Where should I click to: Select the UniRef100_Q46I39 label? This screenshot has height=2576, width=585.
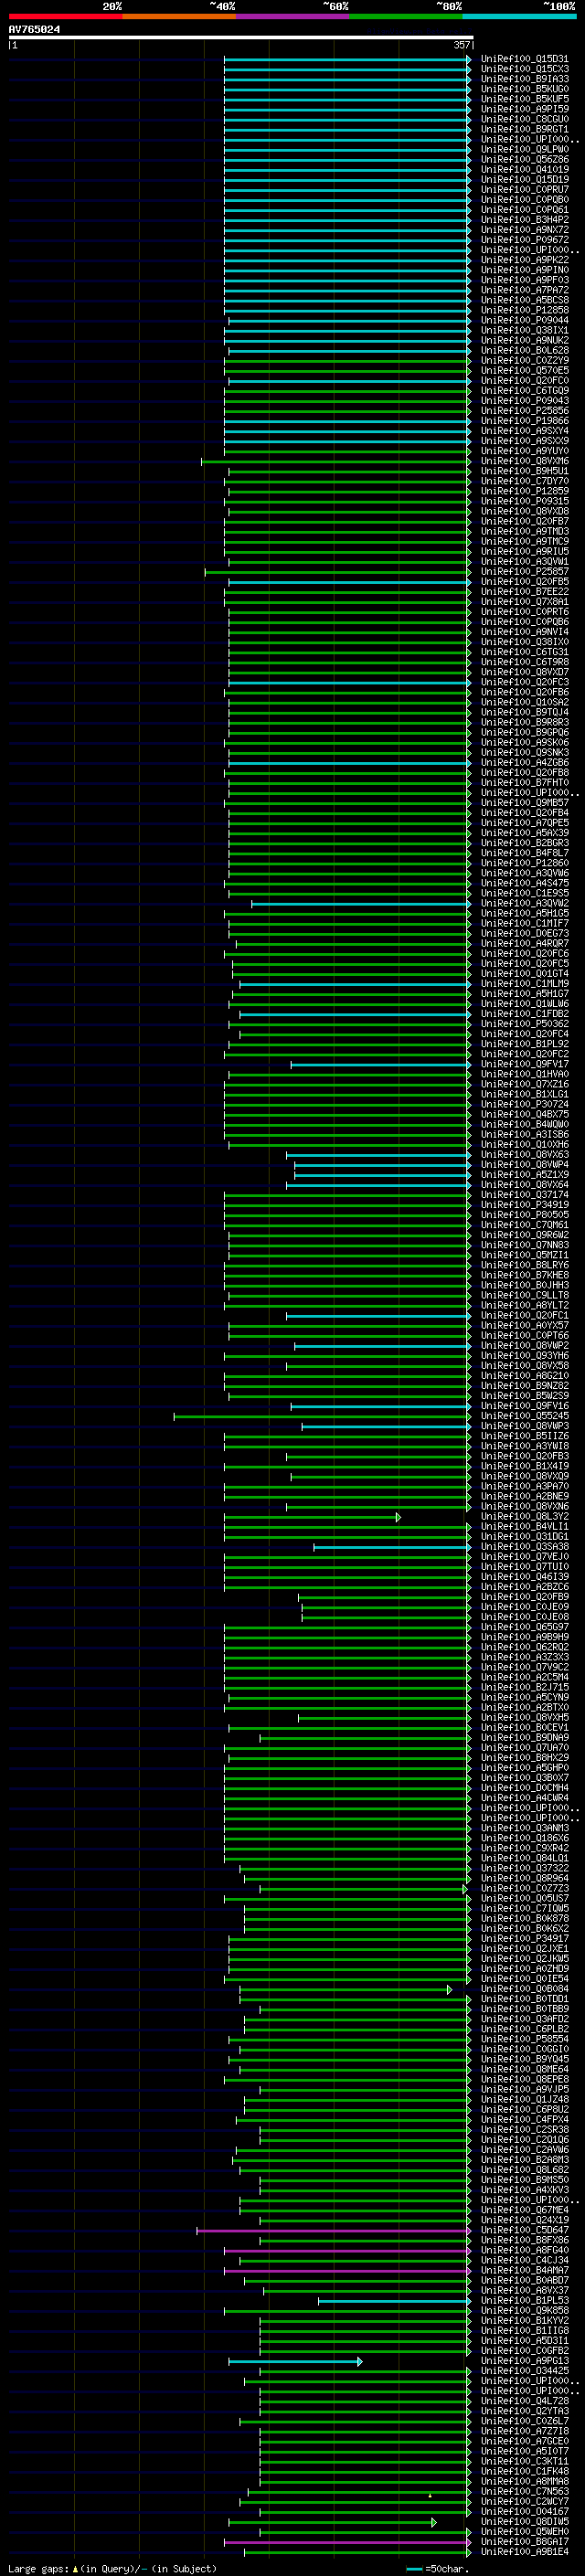coord(524,1577)
